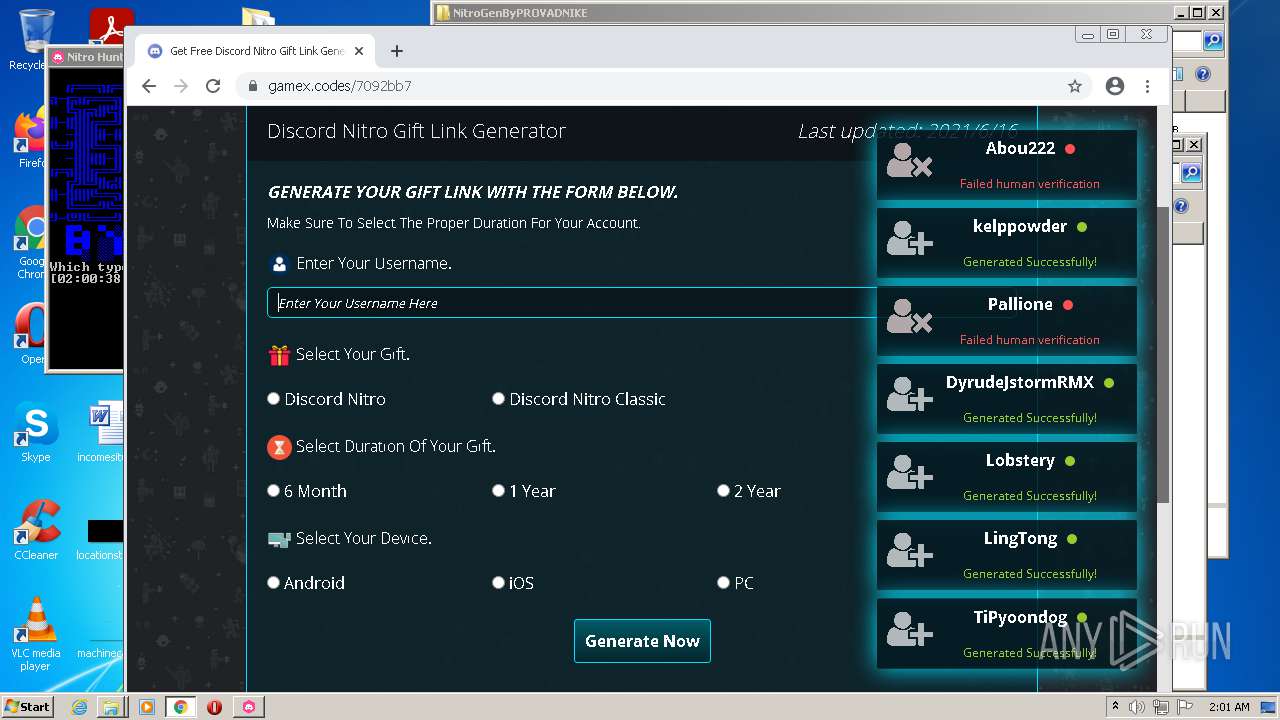The width and height of the screenshot is (1280, 720).
Task: Open the CCleaner desktop shortcut
Action: point(36,531)
